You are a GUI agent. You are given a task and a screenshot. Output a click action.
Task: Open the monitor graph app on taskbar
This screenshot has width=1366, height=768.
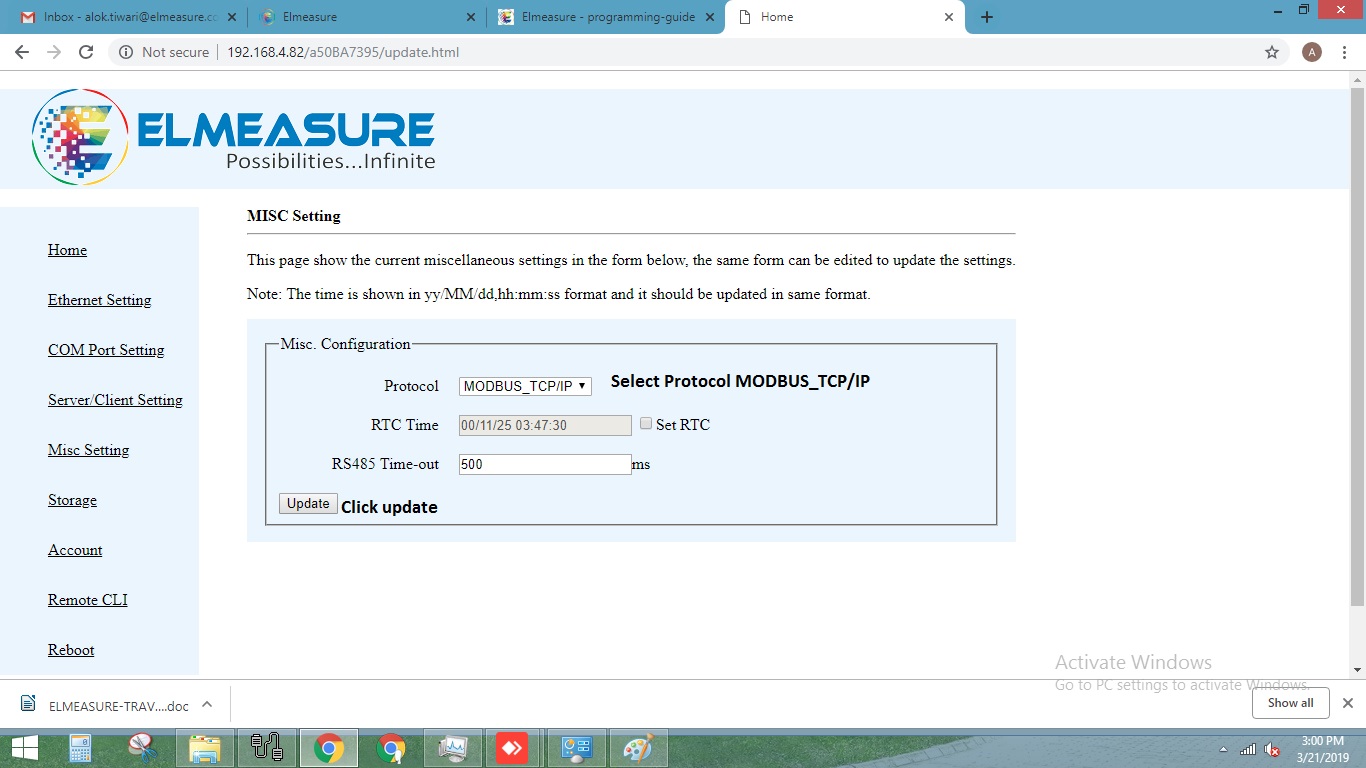point(453,748)
